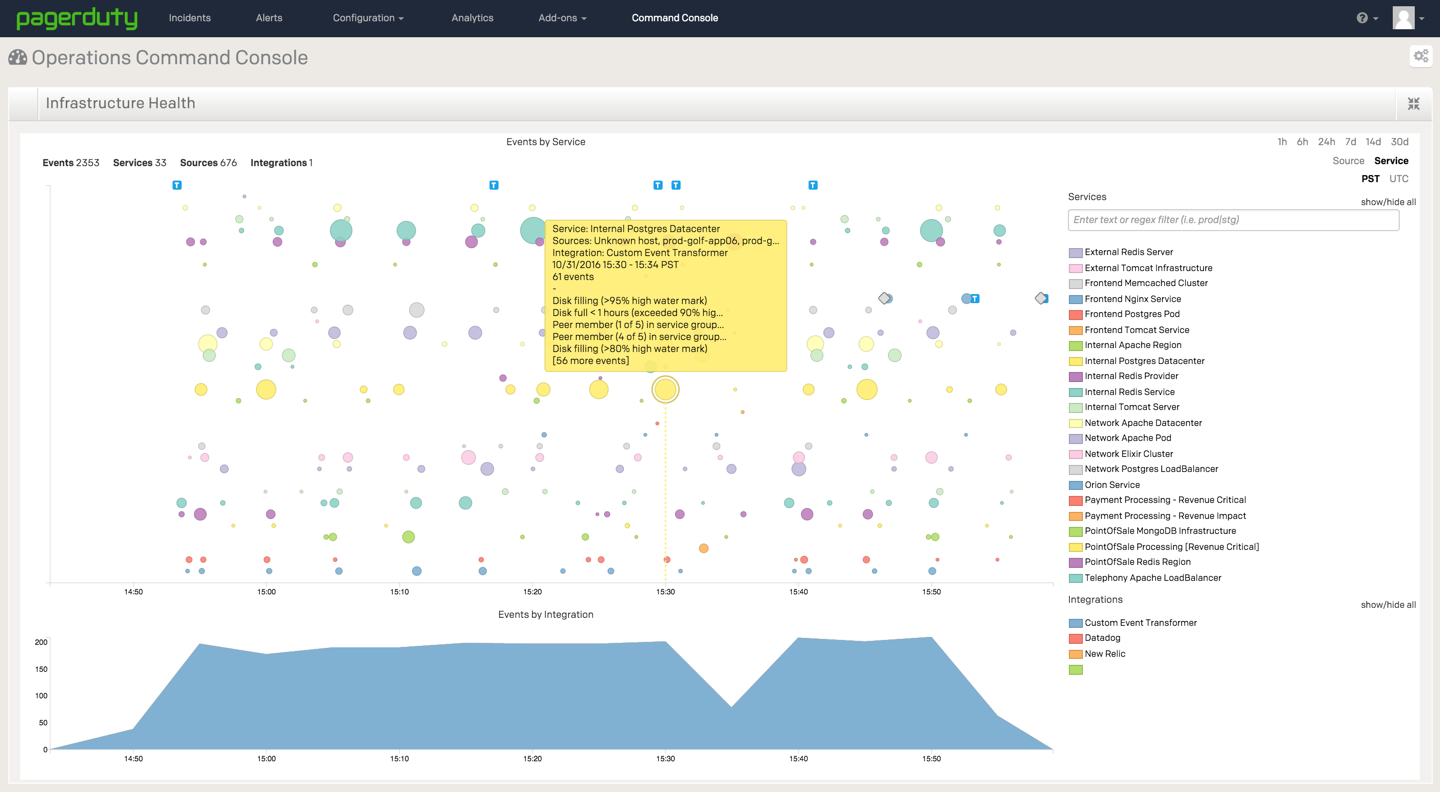Toggle the Datadog integration color swatch
The image size is (1440, 792).
click(x=1076, y=638)
